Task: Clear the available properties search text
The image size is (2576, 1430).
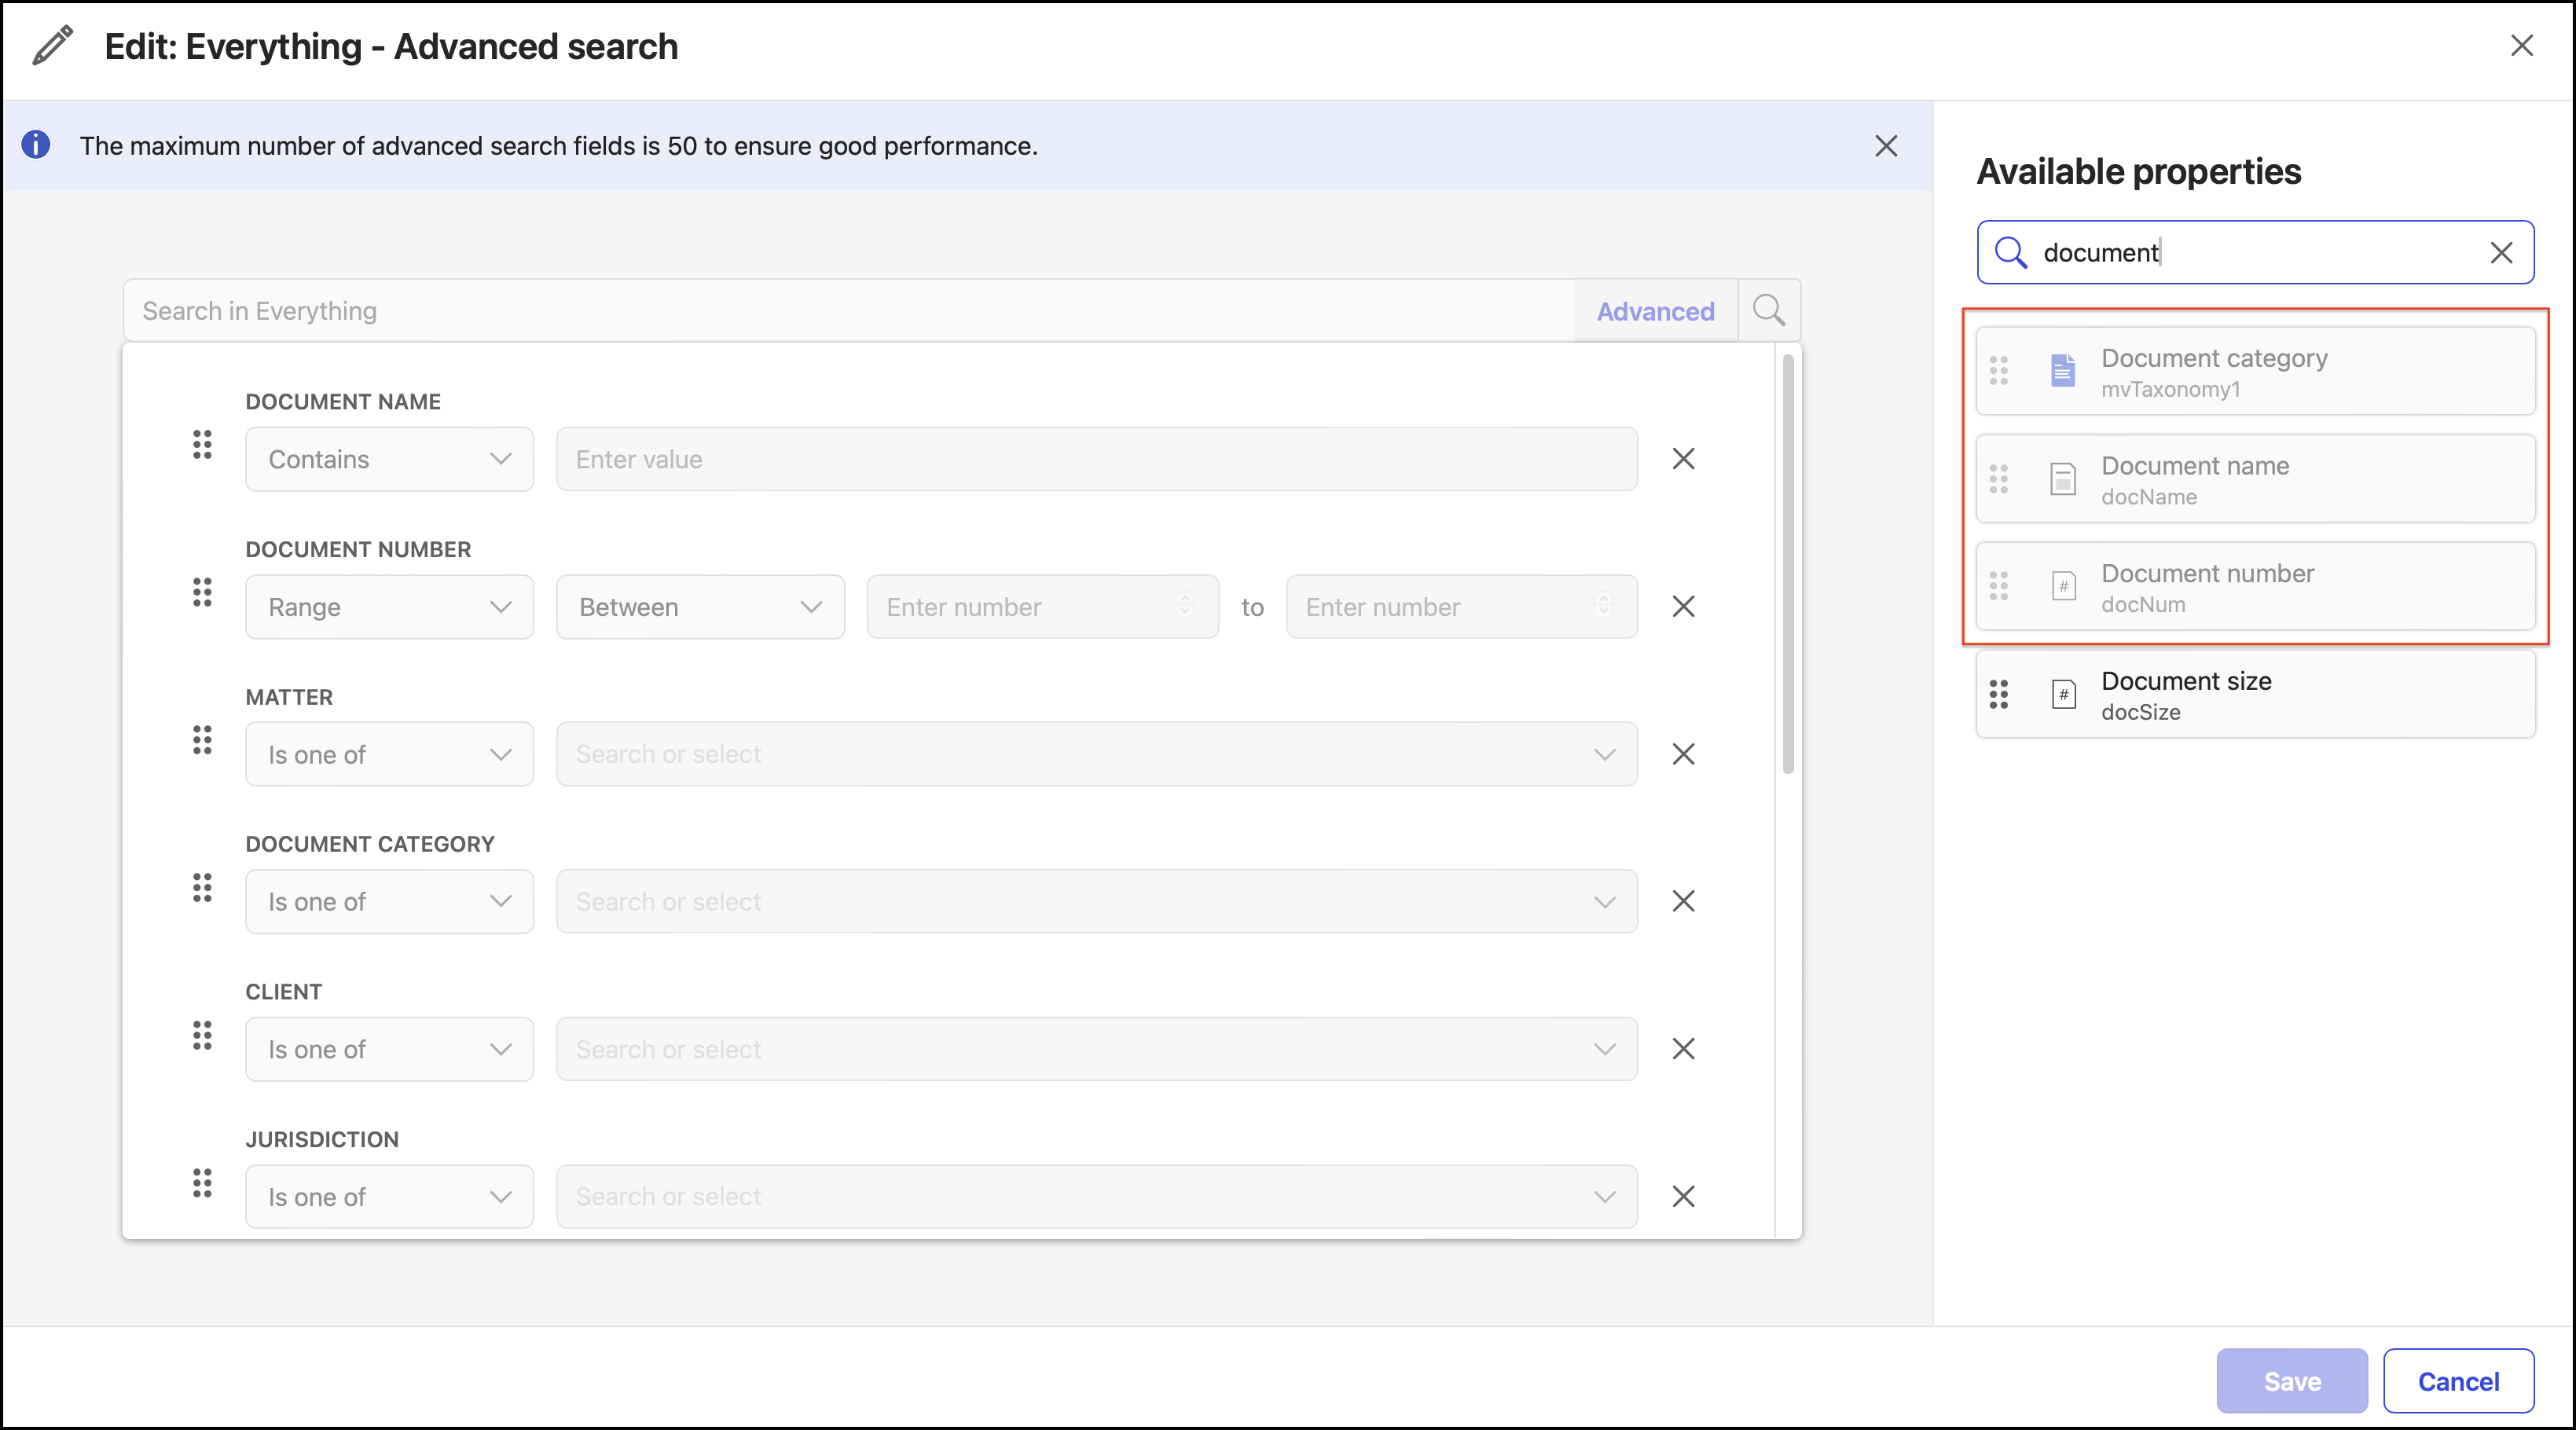Action: point(2500,253)
